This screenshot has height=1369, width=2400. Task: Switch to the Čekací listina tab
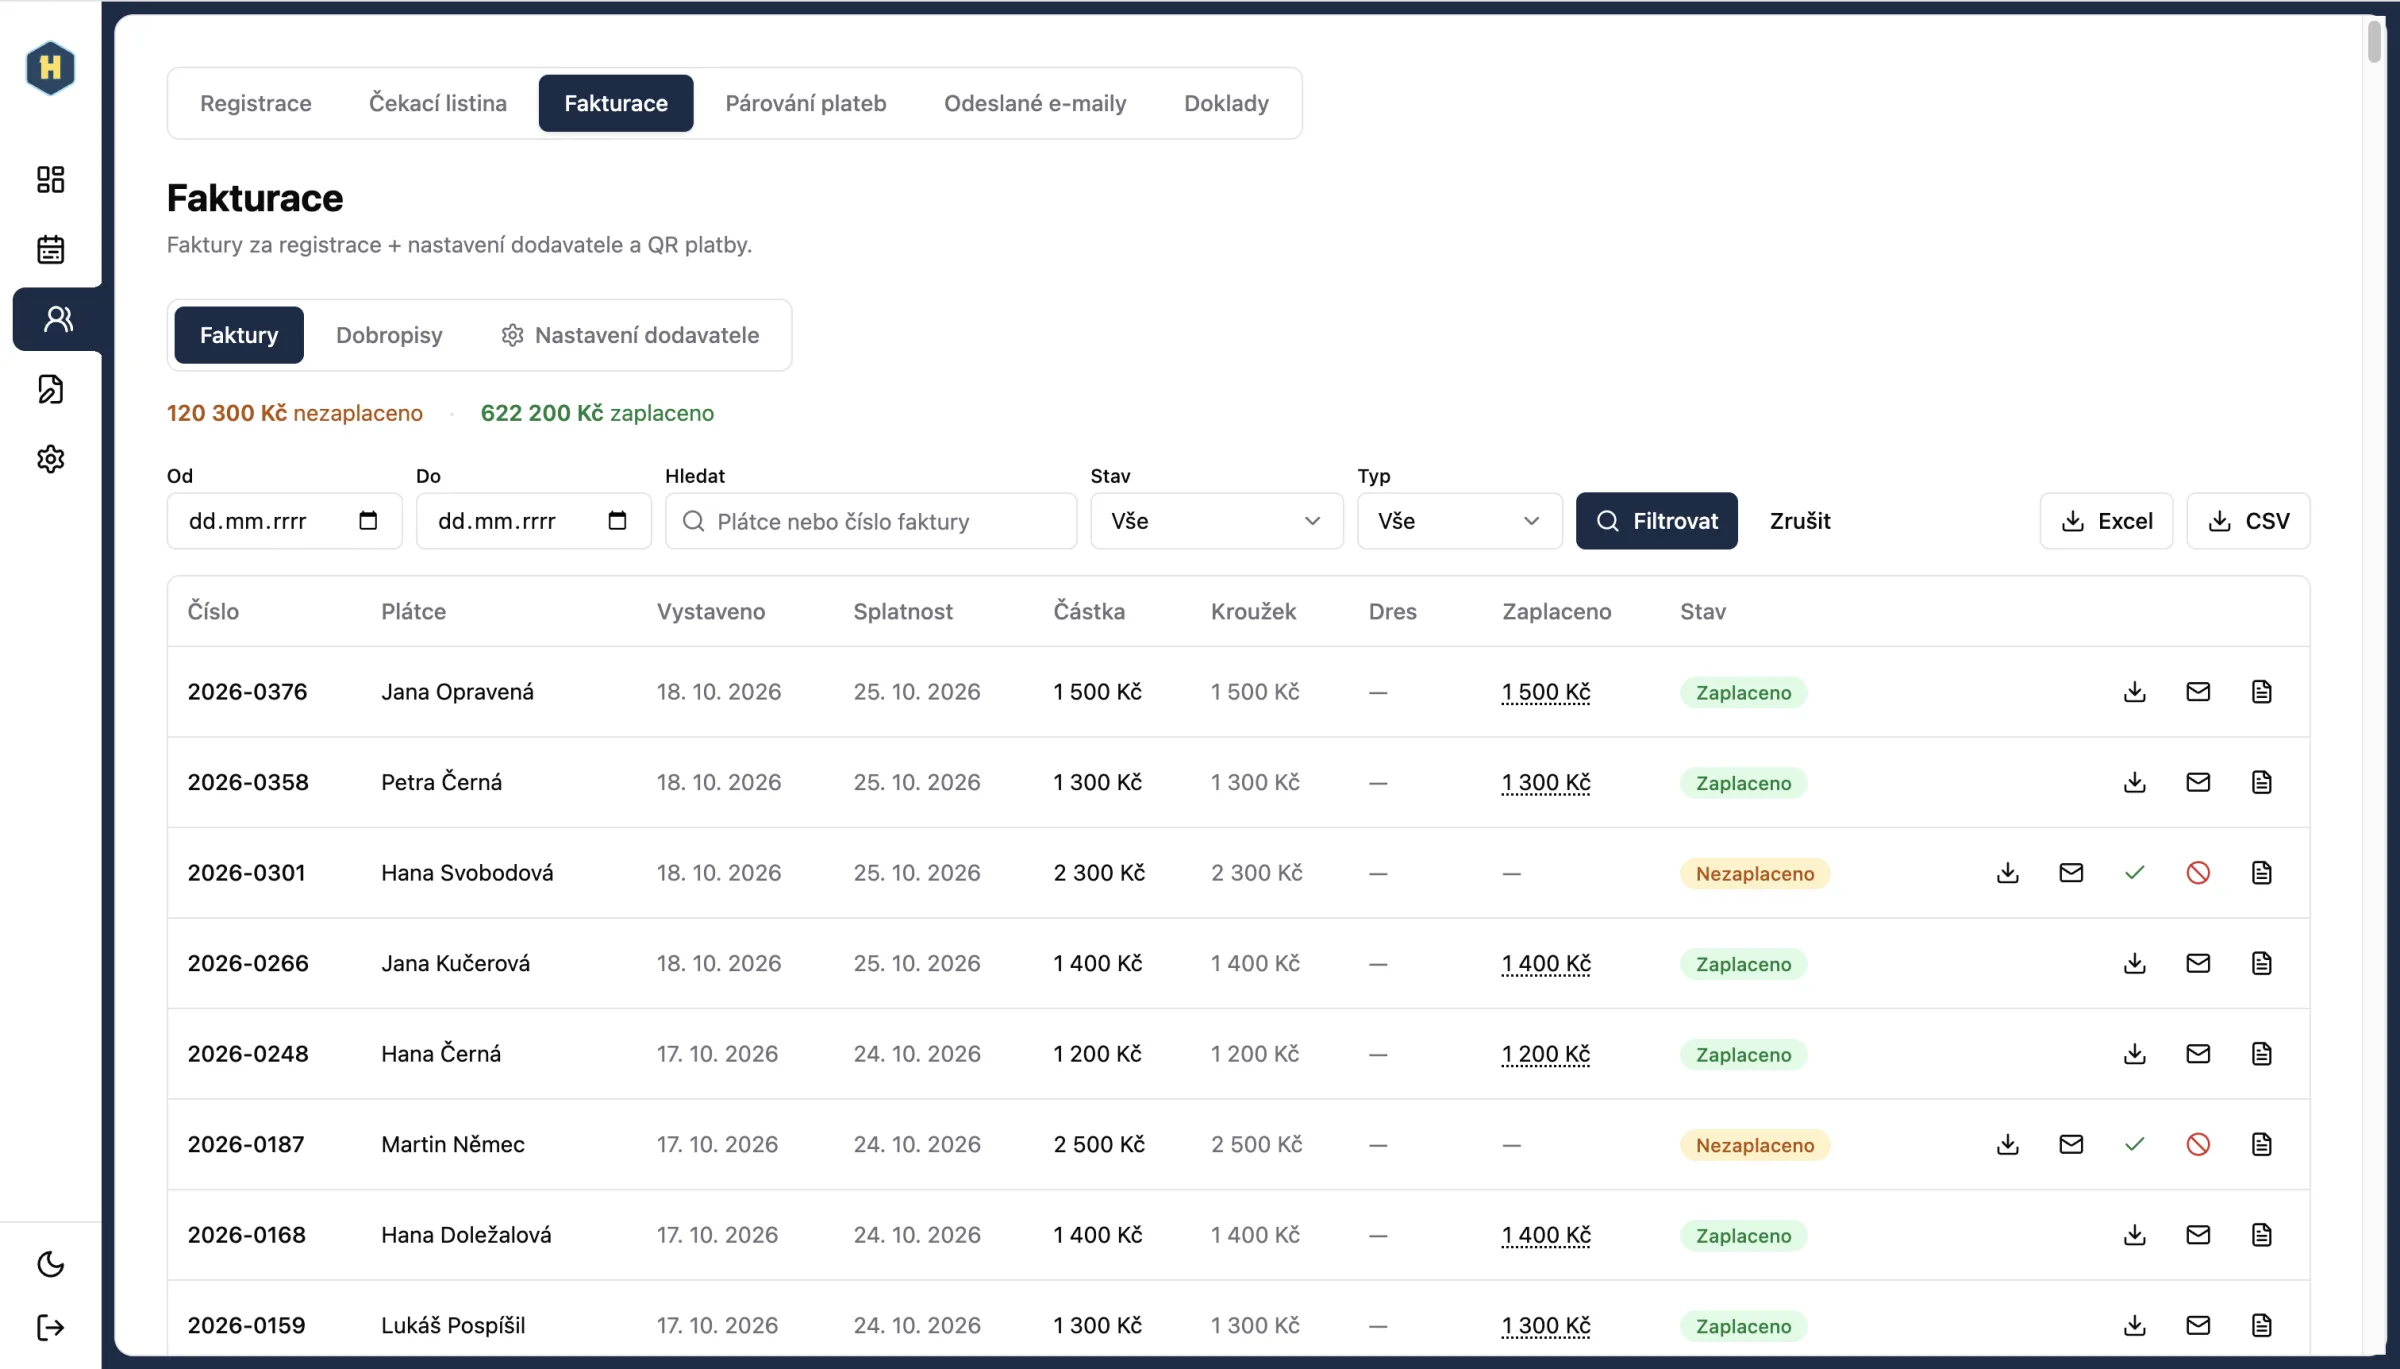coord(438,103)
